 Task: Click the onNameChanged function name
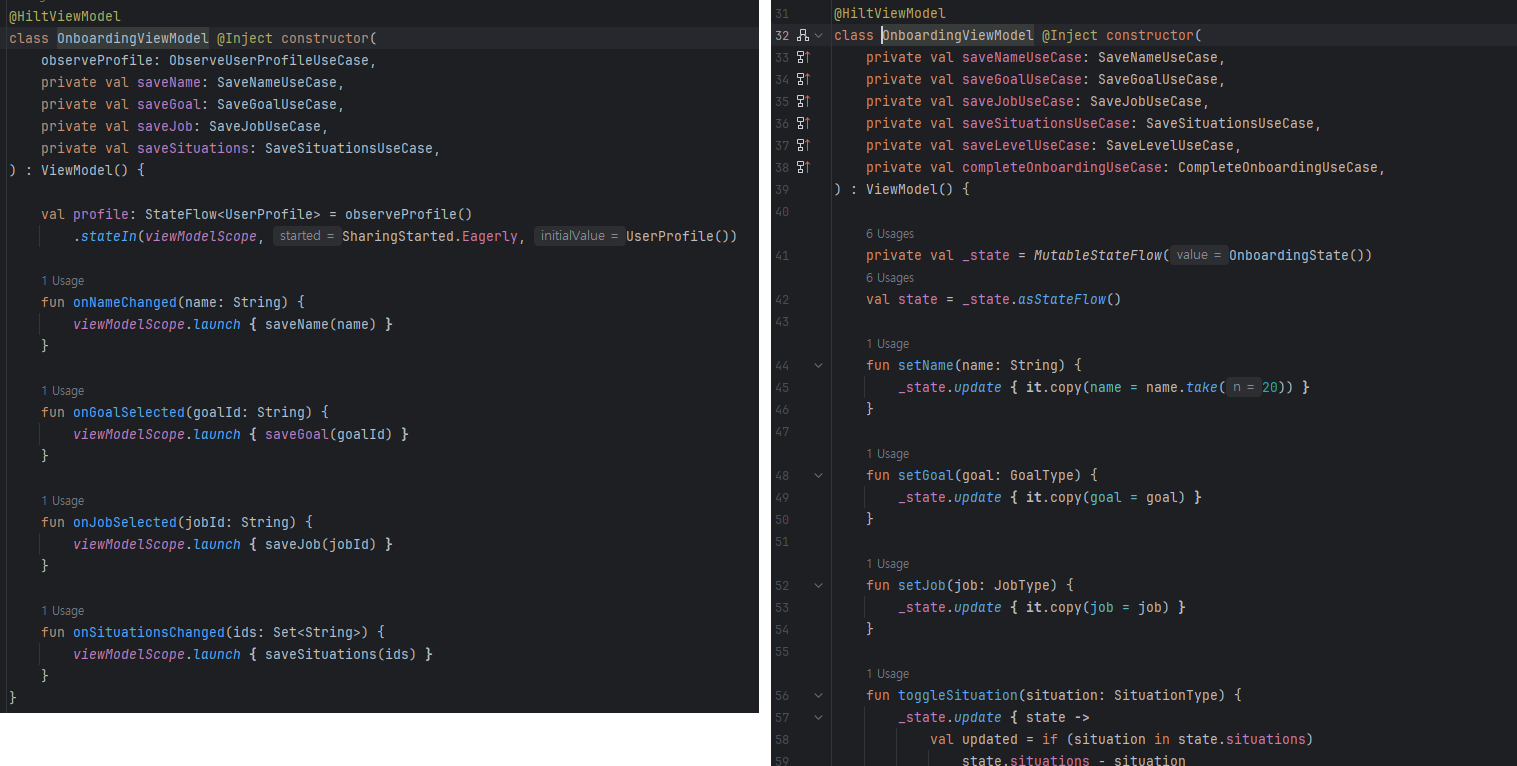(125, 302)
